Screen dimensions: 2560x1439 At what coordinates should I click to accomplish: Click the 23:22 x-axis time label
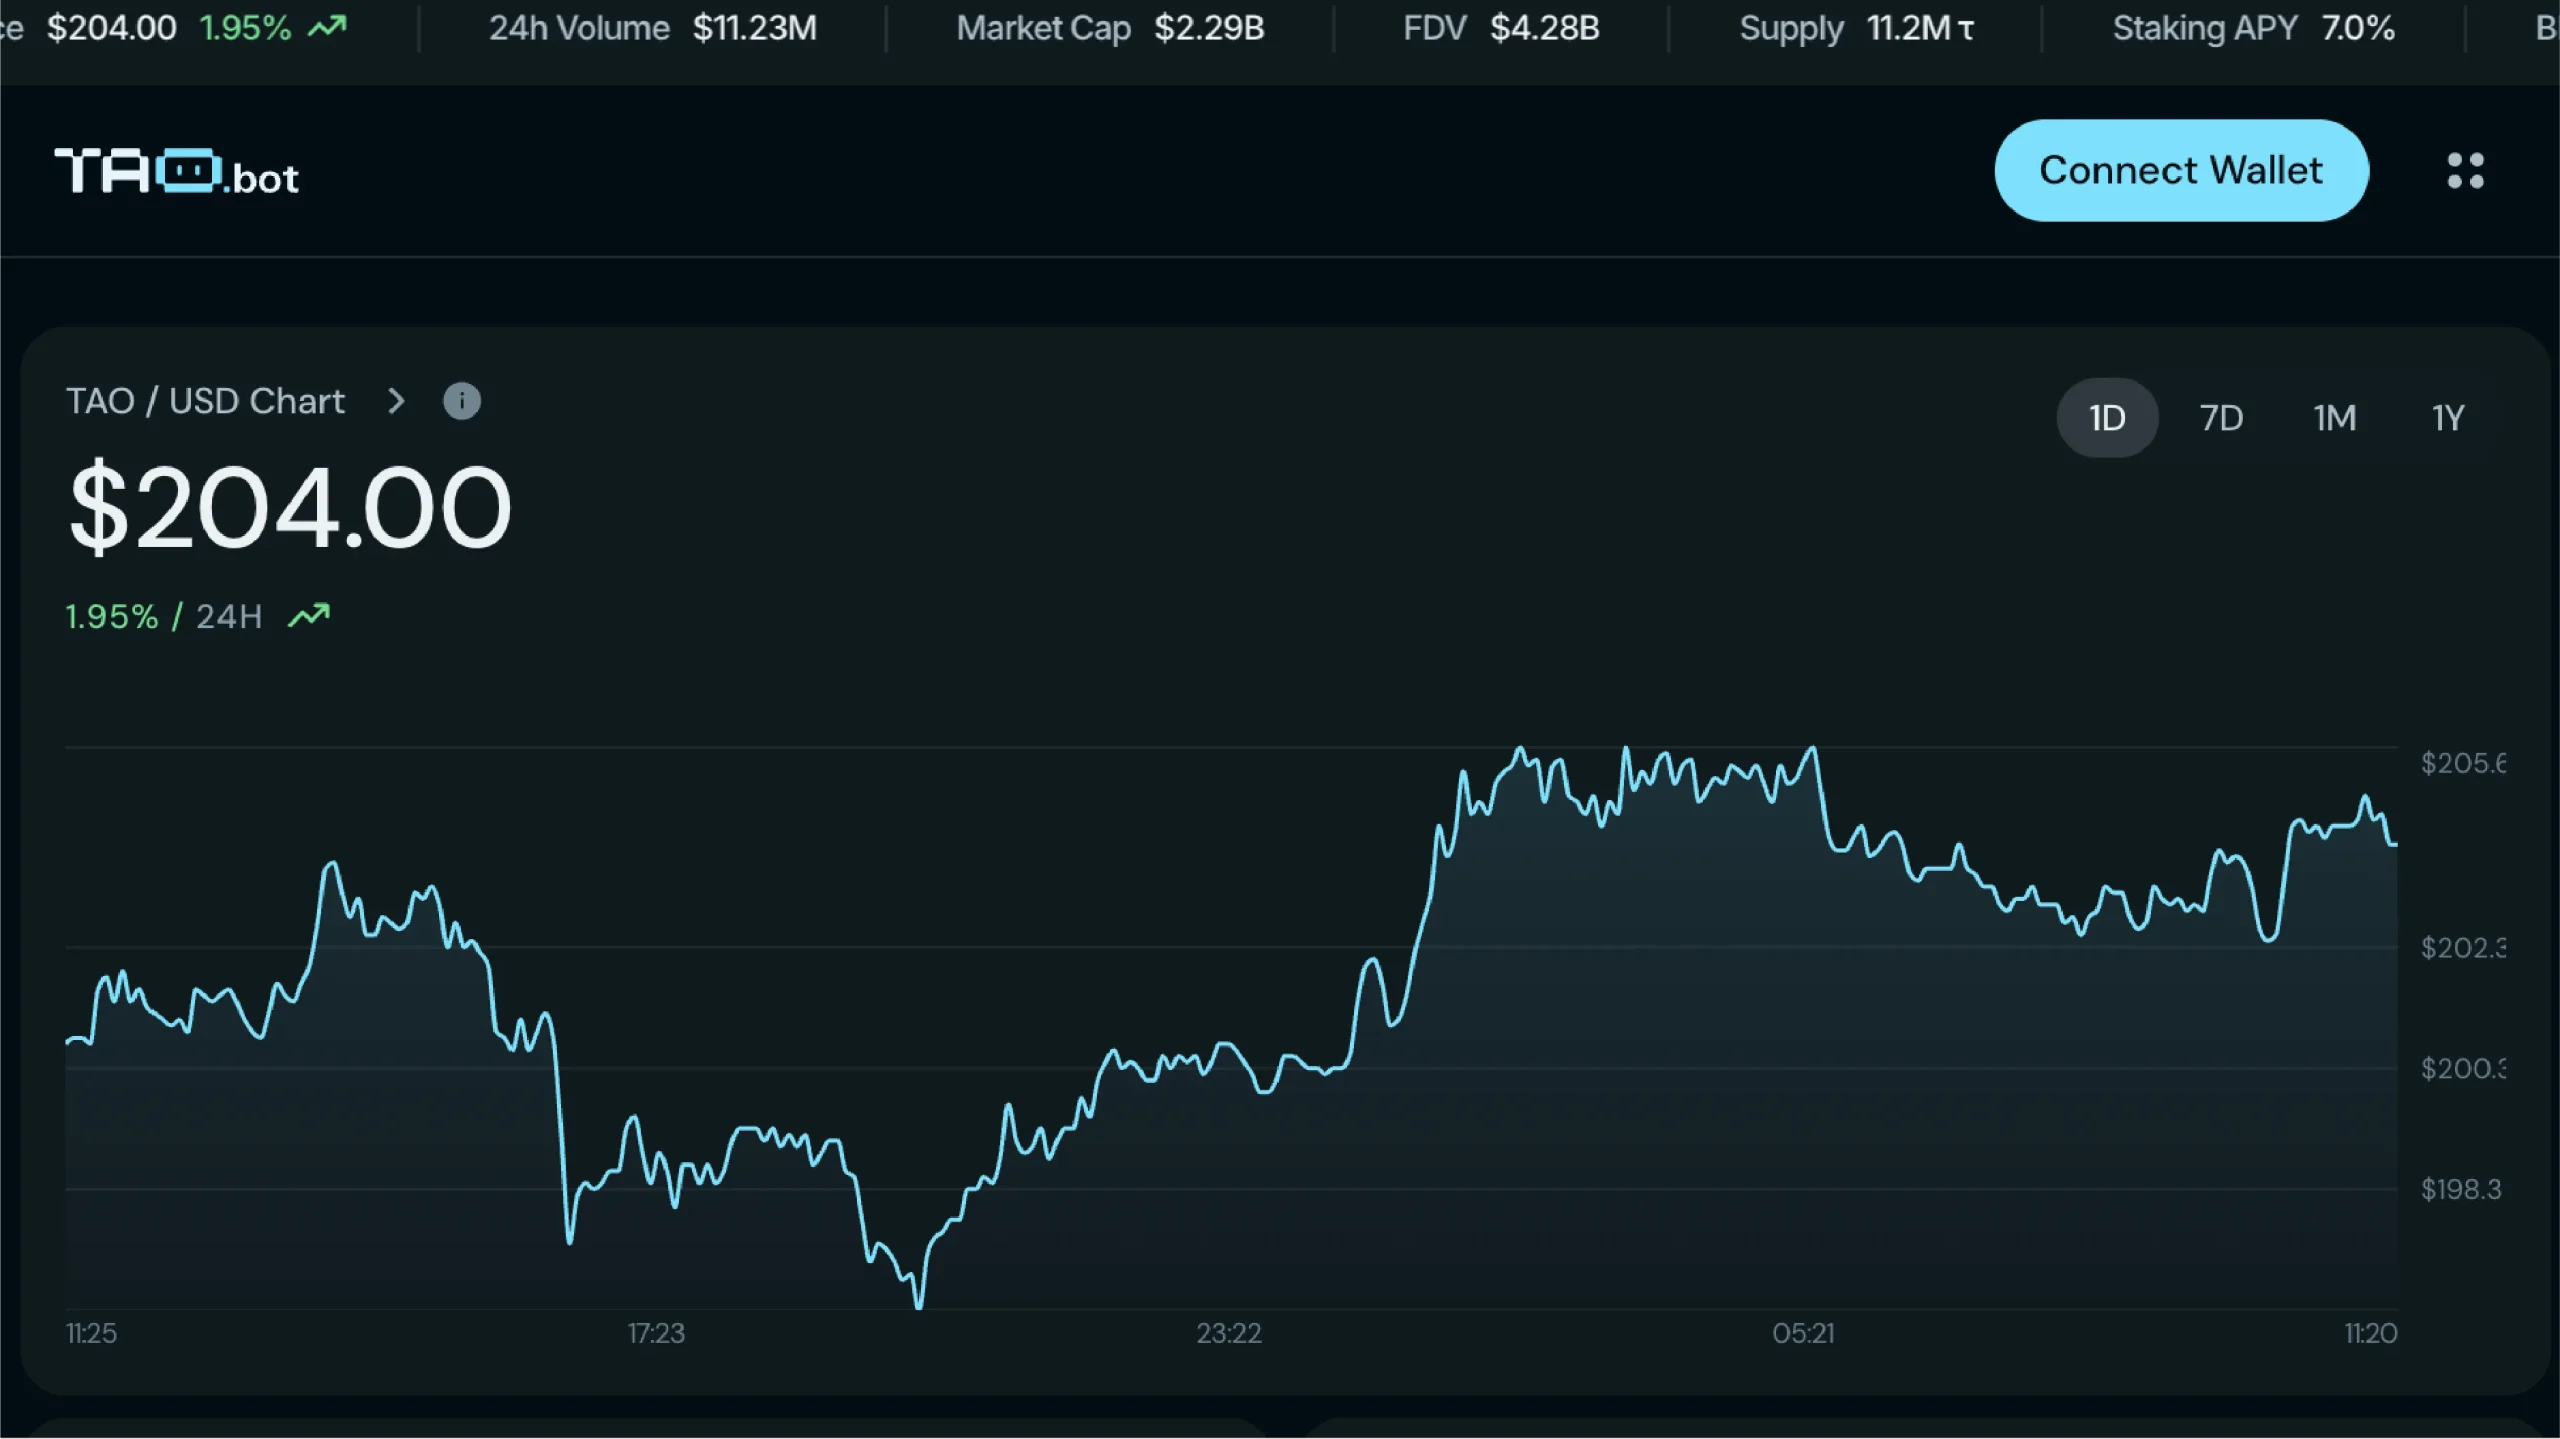coord(1229,1333)
